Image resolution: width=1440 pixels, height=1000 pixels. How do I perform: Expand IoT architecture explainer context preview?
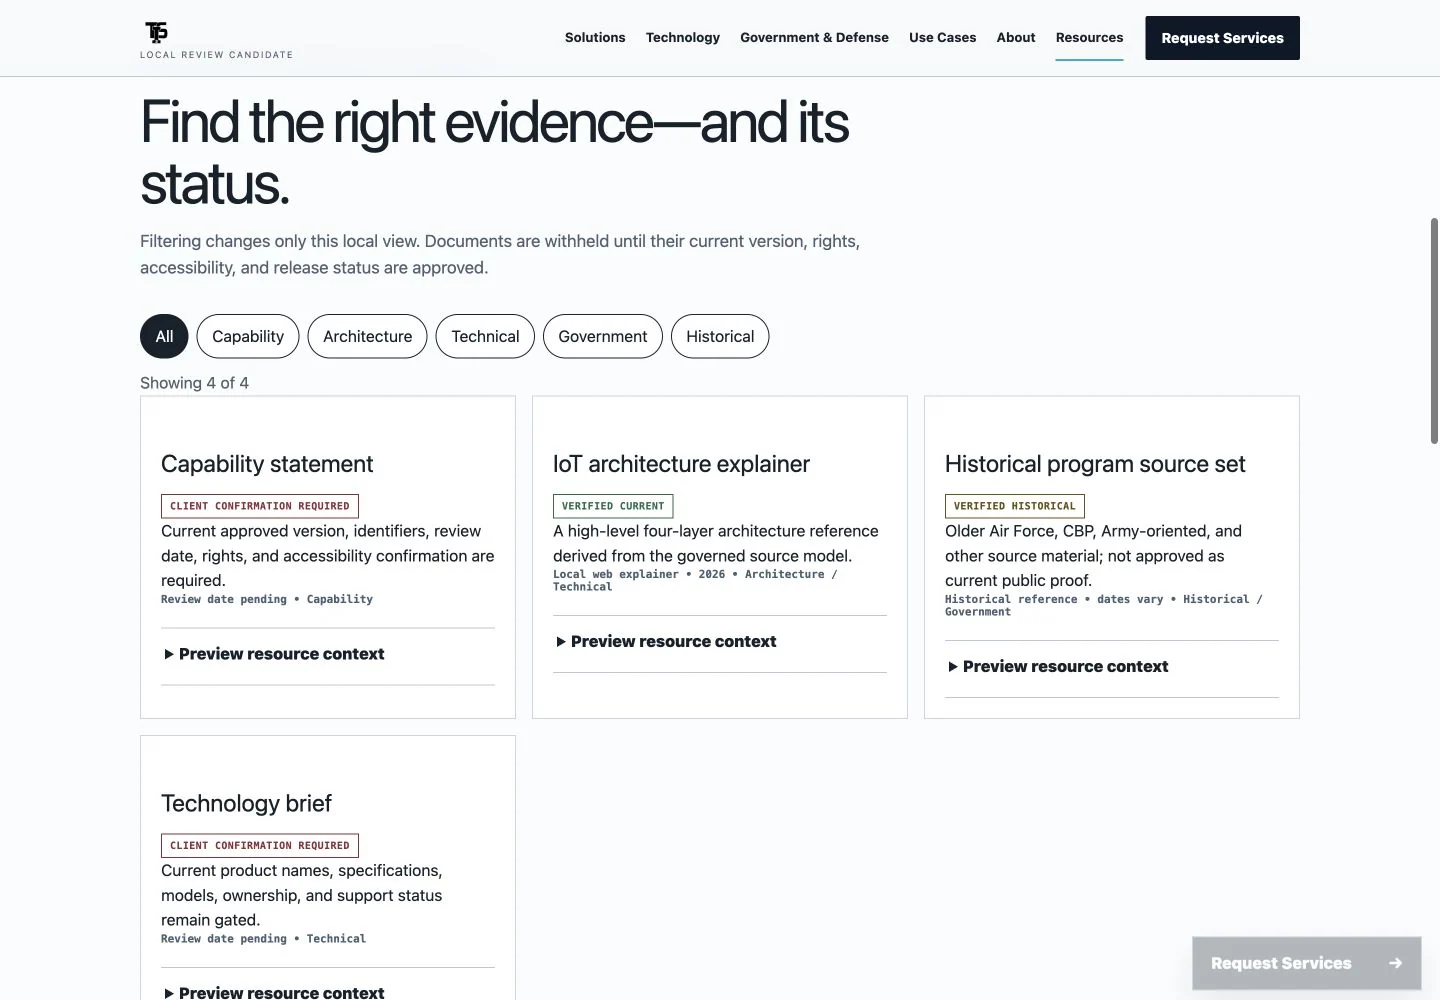click(x=720, y=642)
